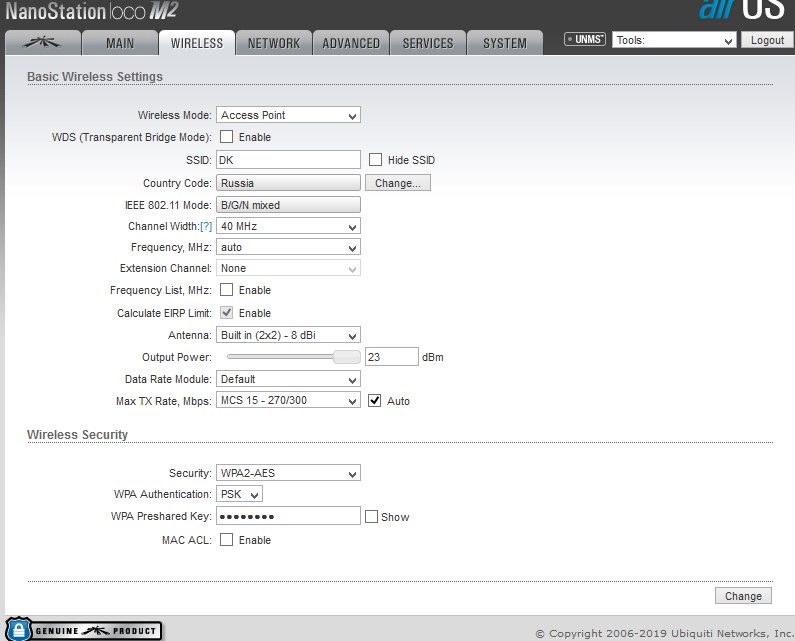Click the Genuine Product badge
This screenshot has height=641, width=795.
84,630
